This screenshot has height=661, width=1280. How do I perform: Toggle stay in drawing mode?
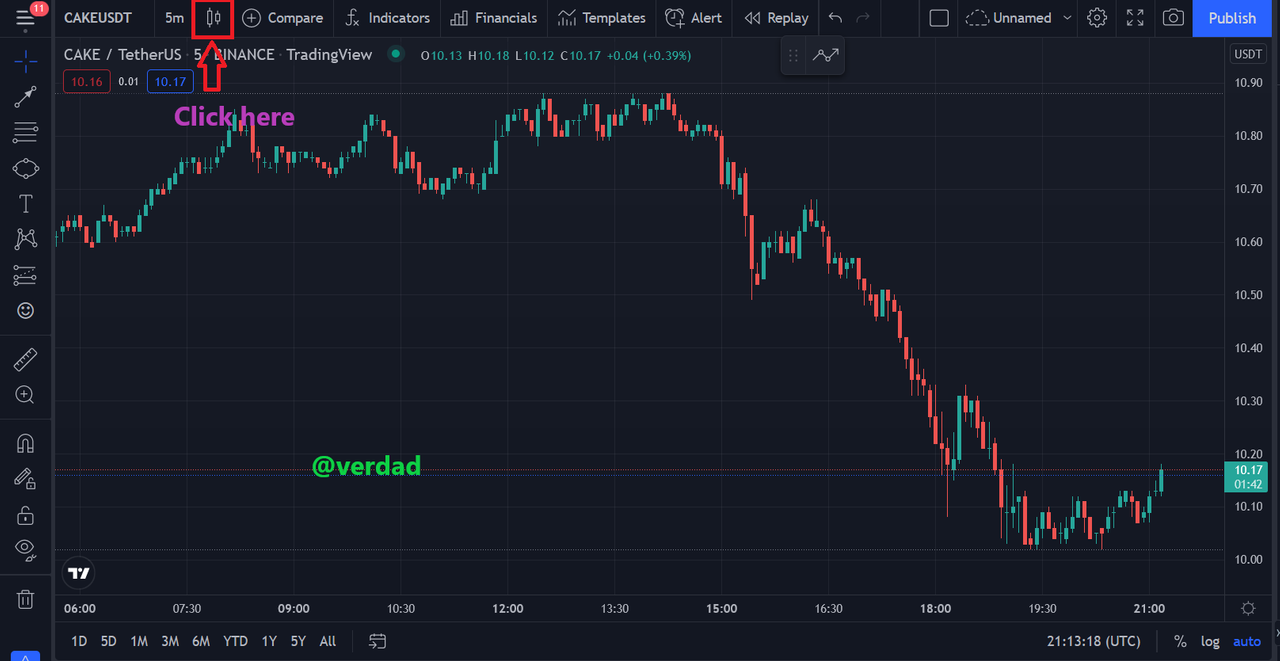(26, 479)
